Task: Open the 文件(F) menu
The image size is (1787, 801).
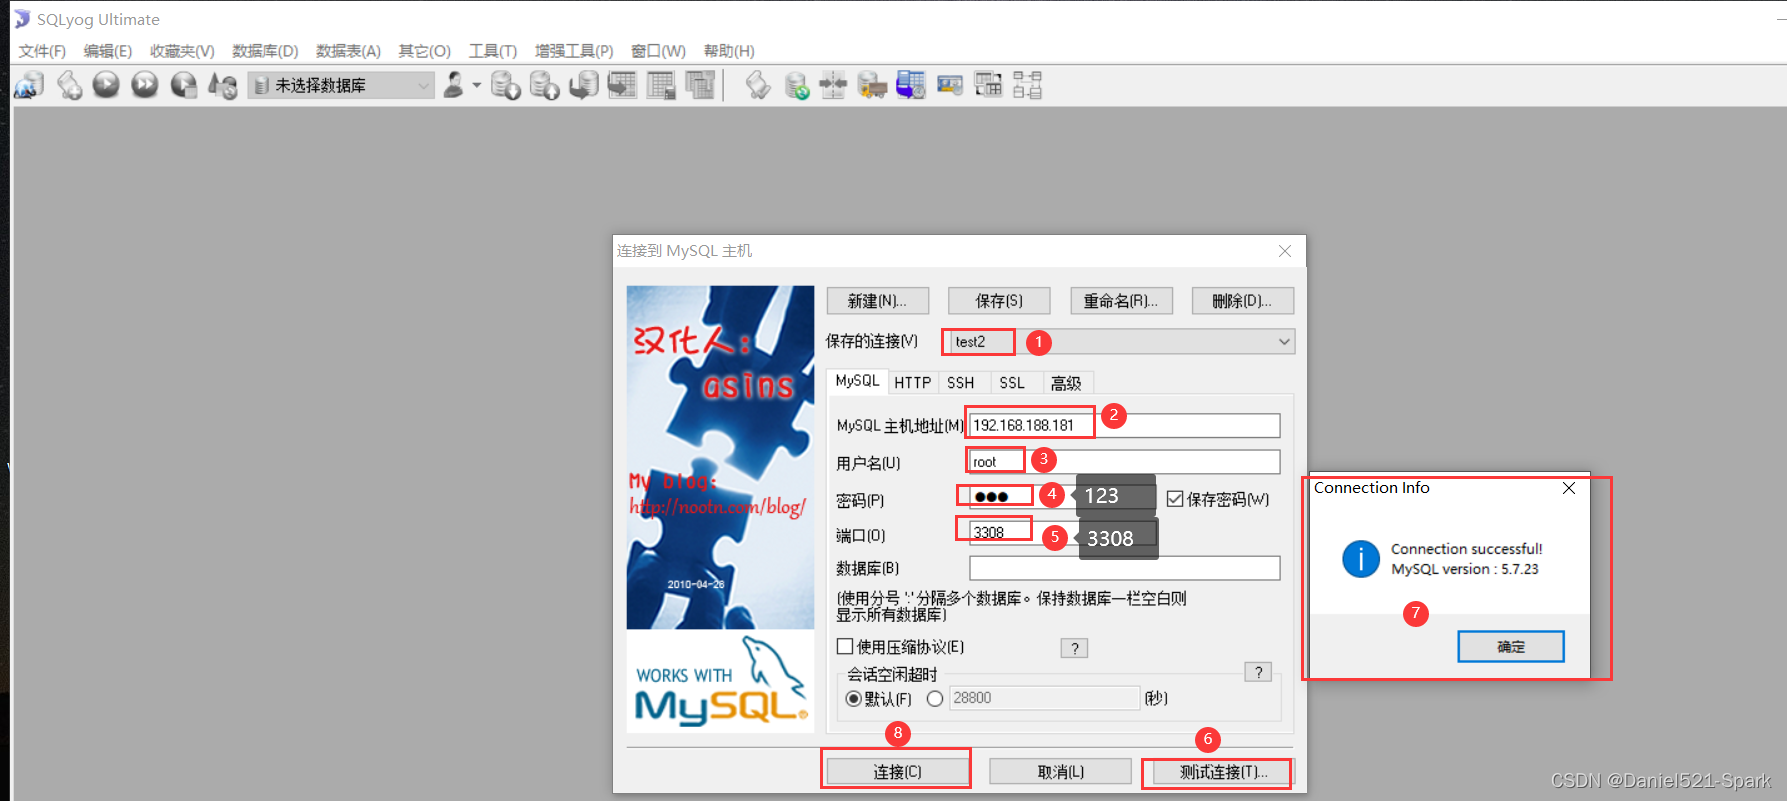Action: 42,51
